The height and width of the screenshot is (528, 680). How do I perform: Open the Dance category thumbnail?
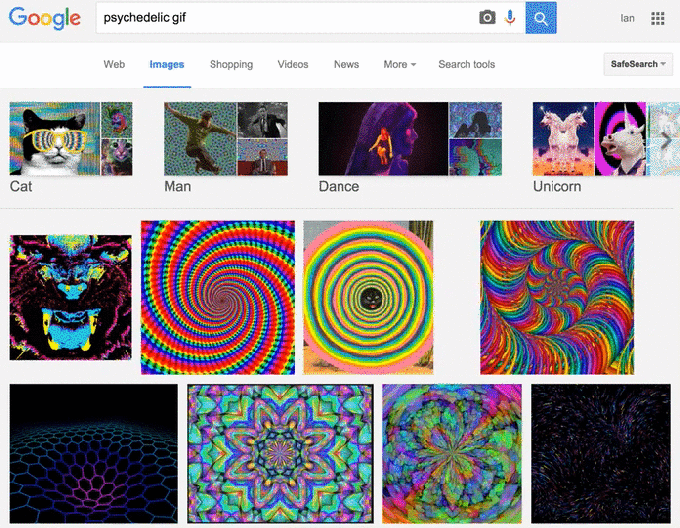point(382,139)
